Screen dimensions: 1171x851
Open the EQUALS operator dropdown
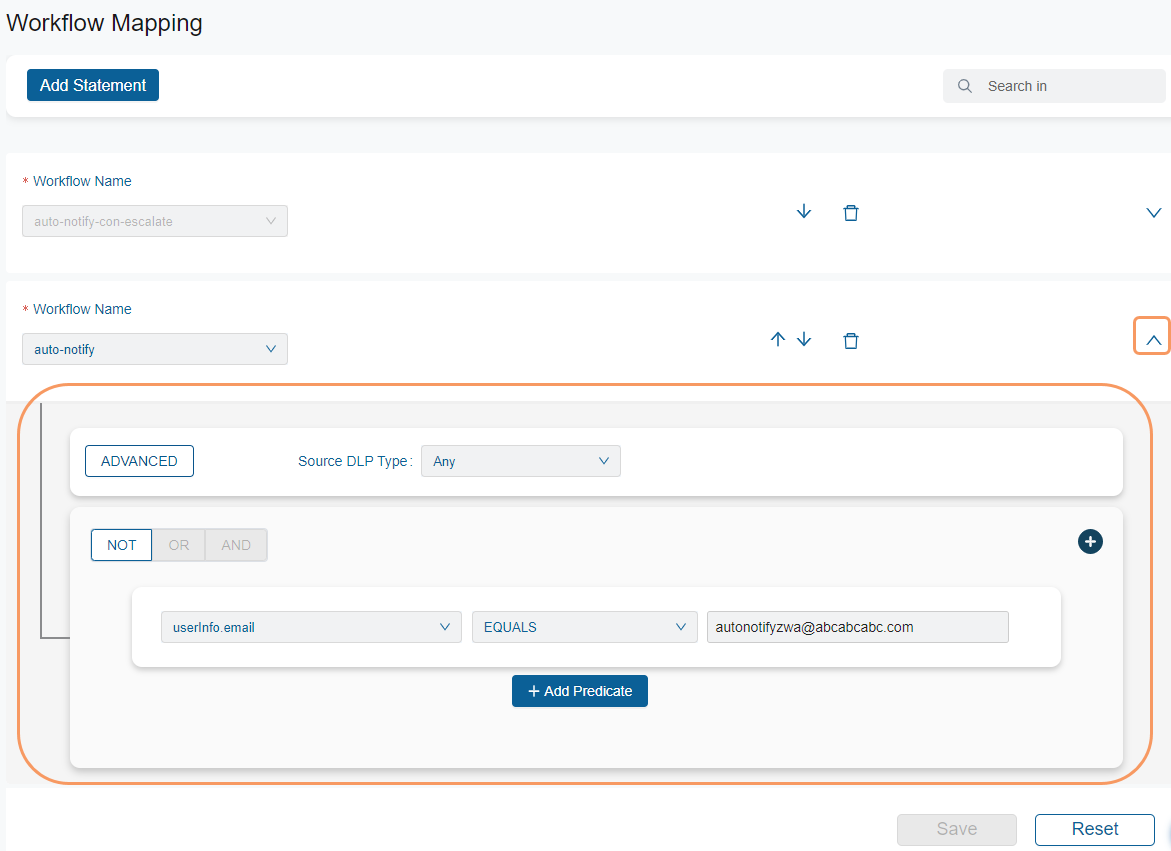click(584, 627)
